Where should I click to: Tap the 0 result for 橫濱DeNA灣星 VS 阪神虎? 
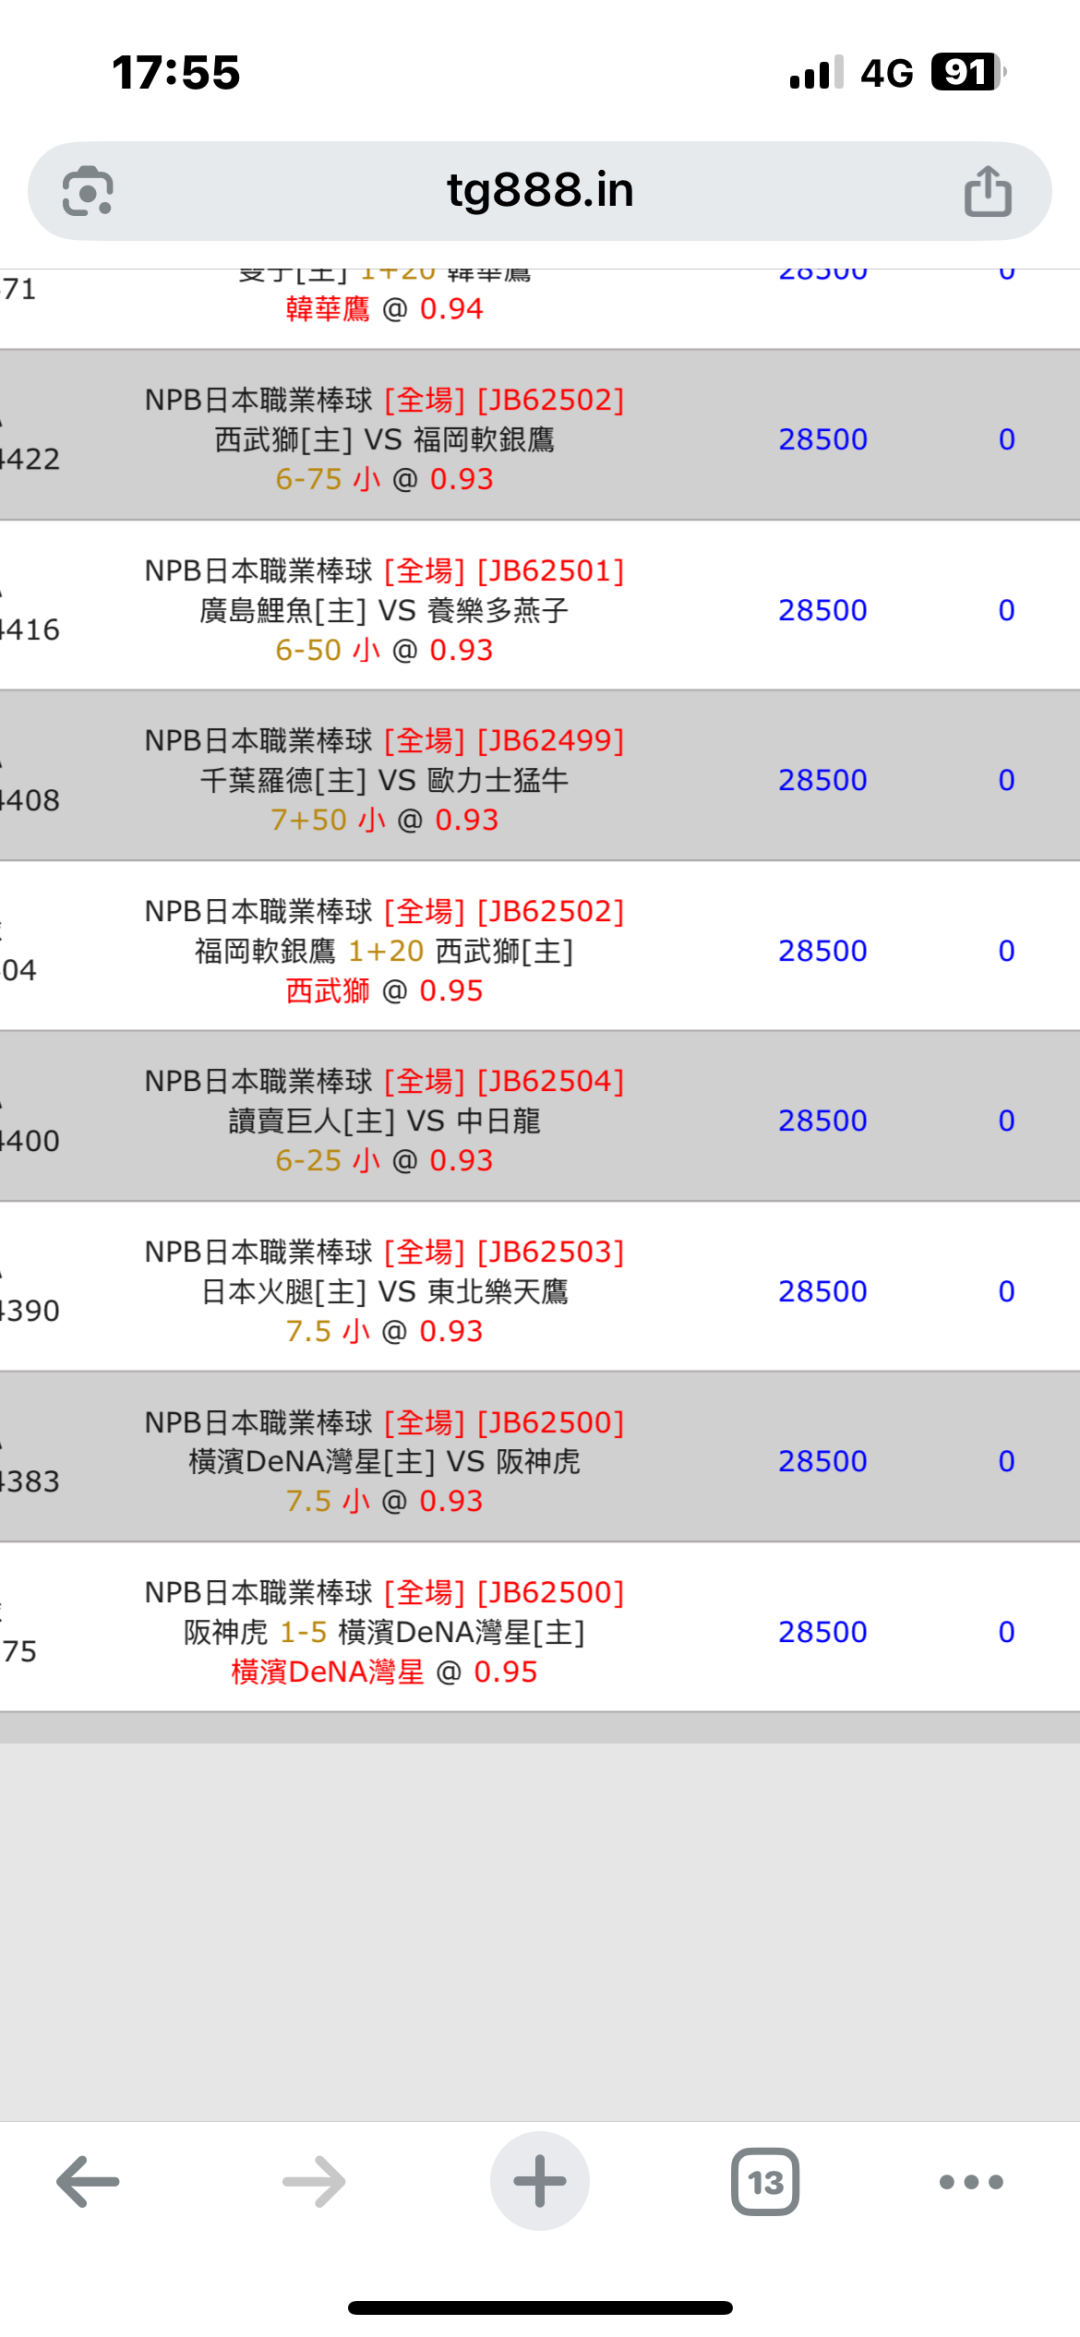pyautogui.click(x=1006, y=1461)
